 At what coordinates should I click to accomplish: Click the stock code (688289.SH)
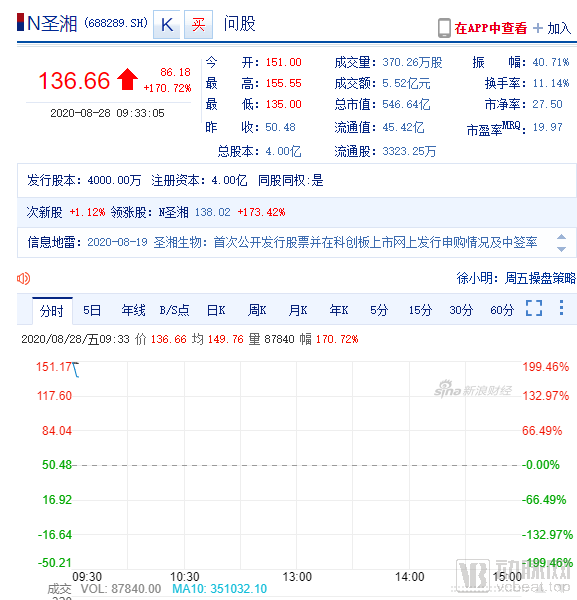pyautogui.click(x=116, y=23)
